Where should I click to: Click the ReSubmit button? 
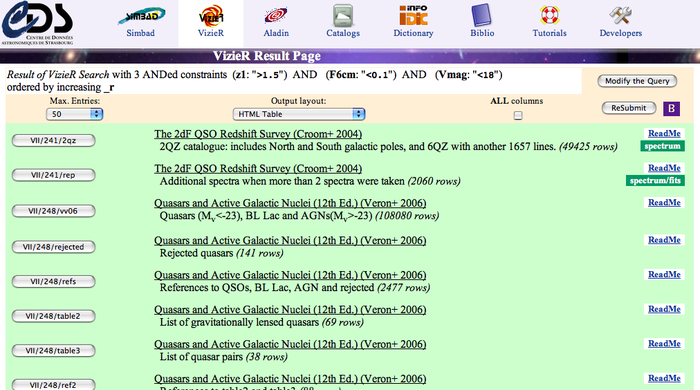tap(629, 108)
